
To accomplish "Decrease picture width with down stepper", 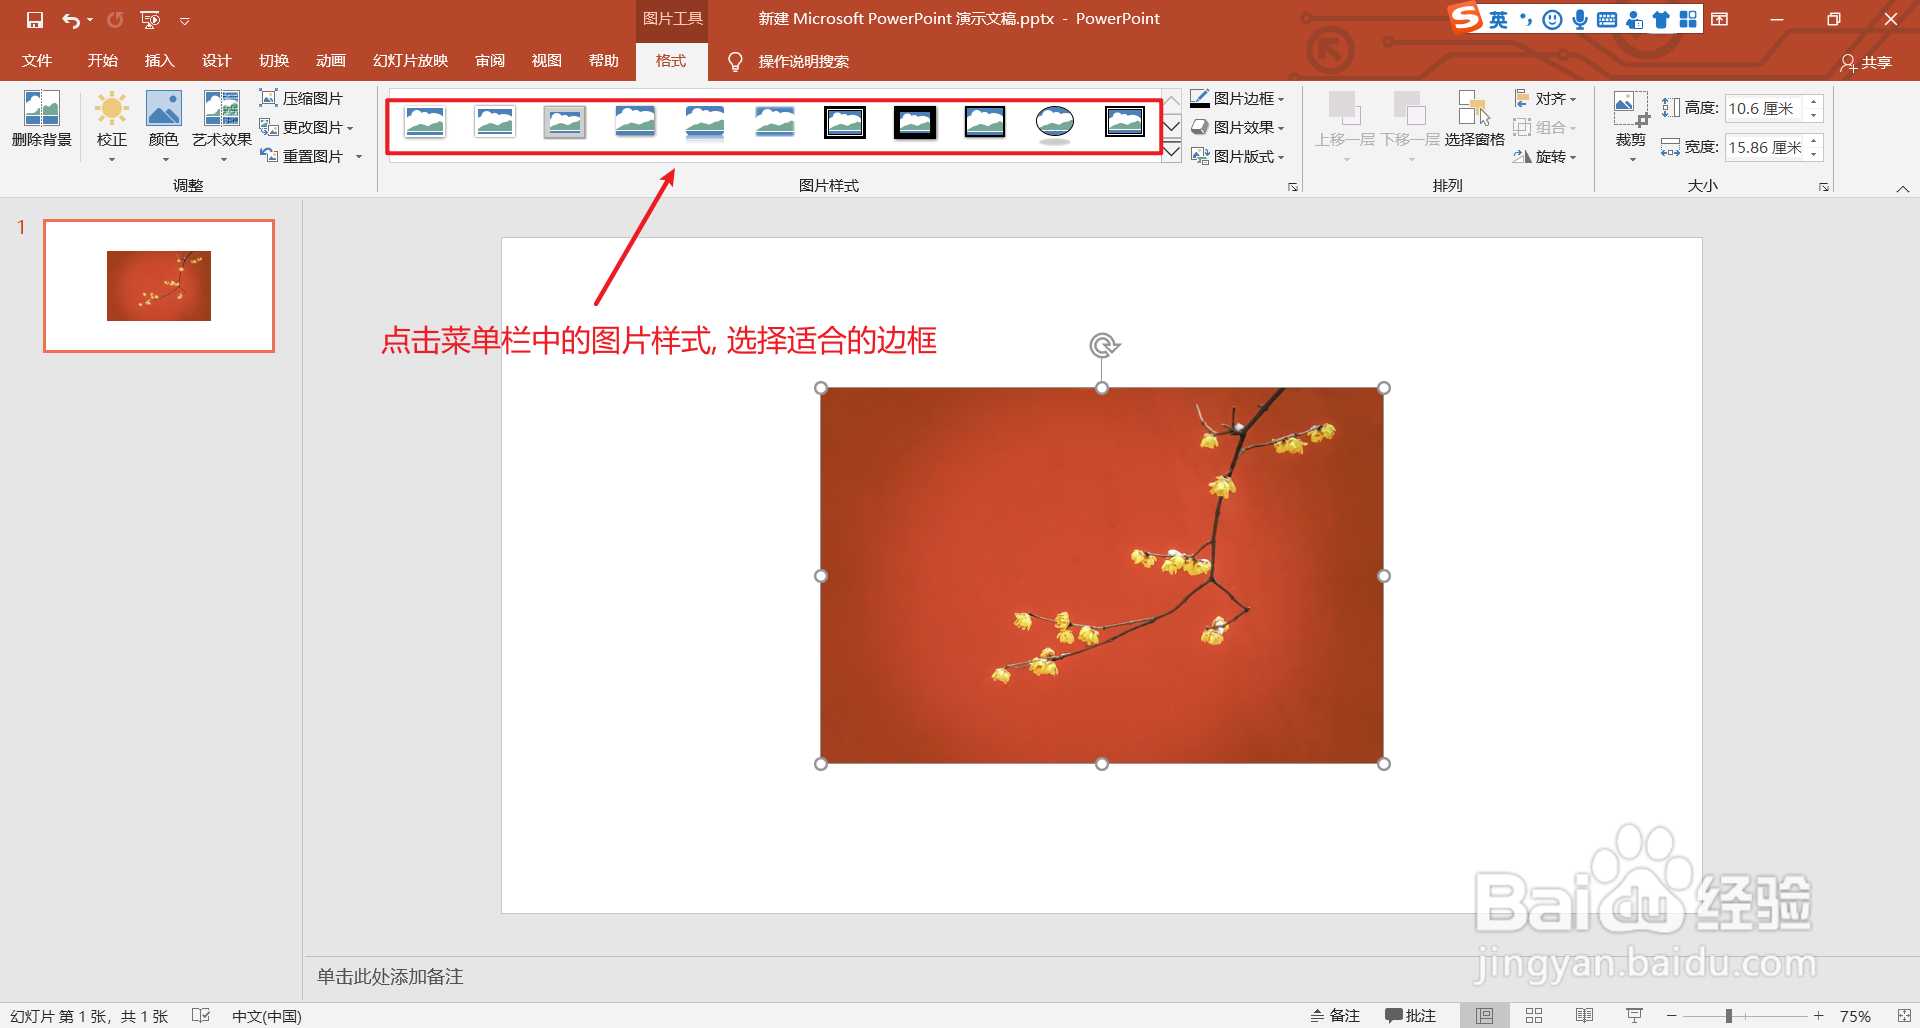I will pyautogui.click(x=1813, y=153).
